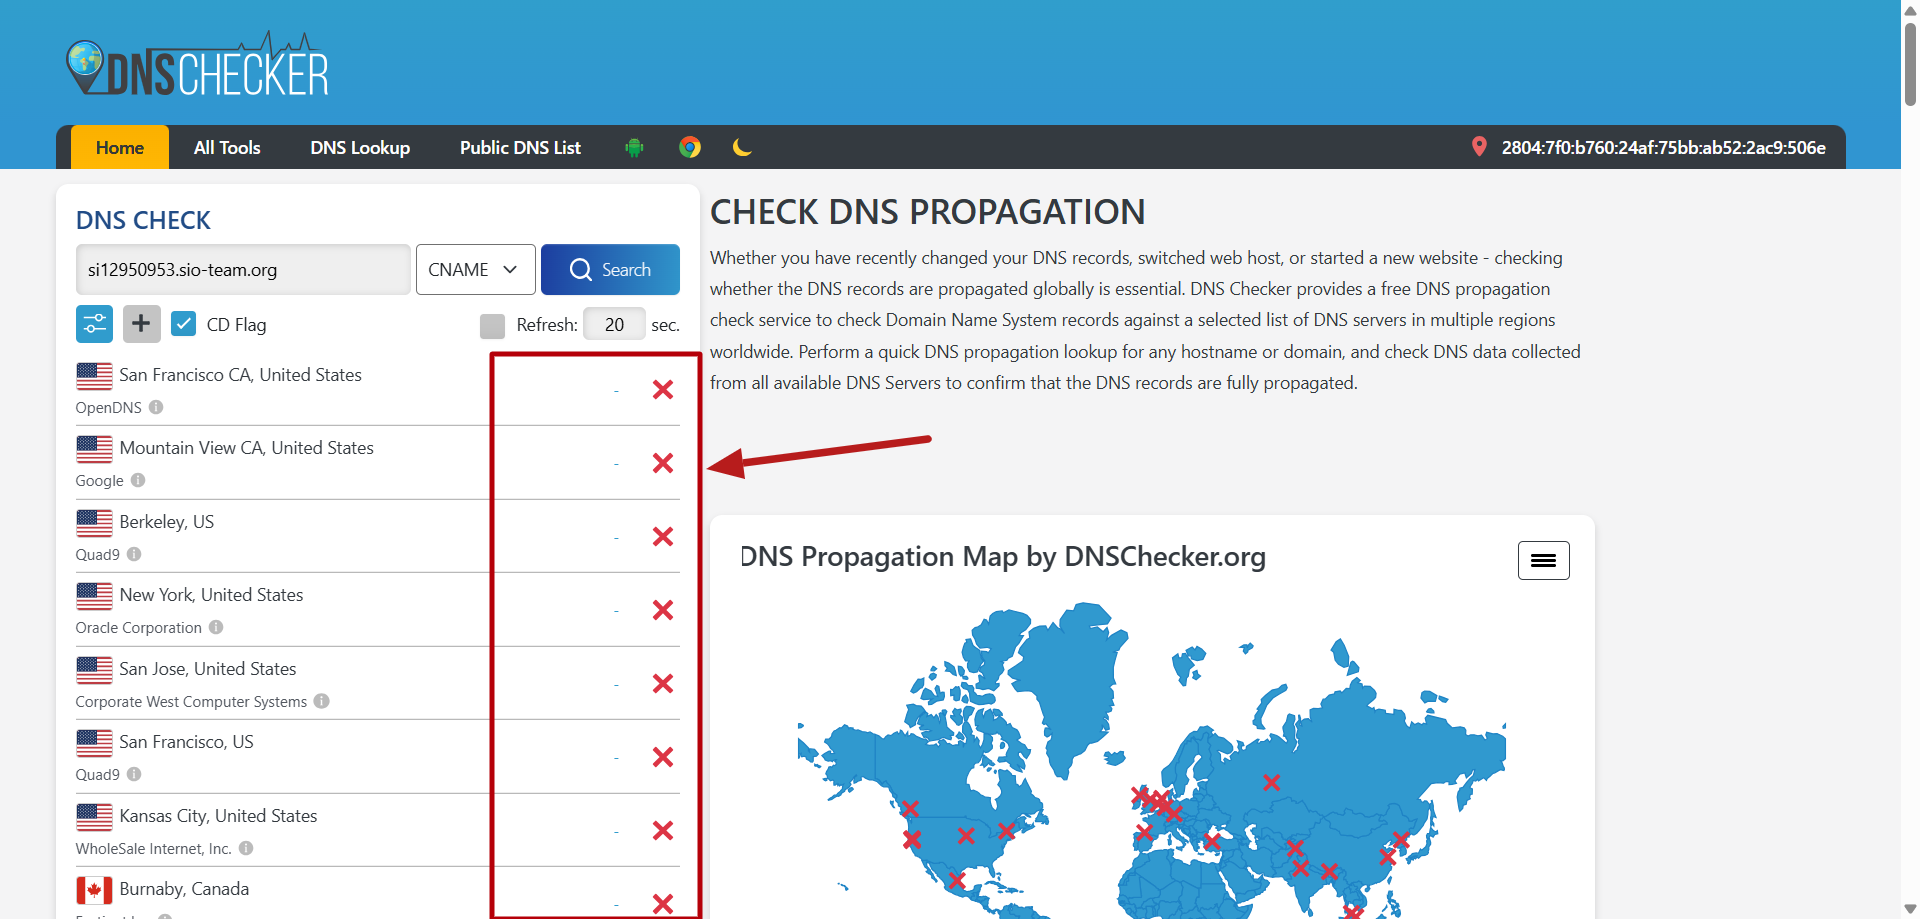This screenshot has height=919, width=1920.
Task: Select 'Burnaby, Canada' text
Action: (184, 889)
